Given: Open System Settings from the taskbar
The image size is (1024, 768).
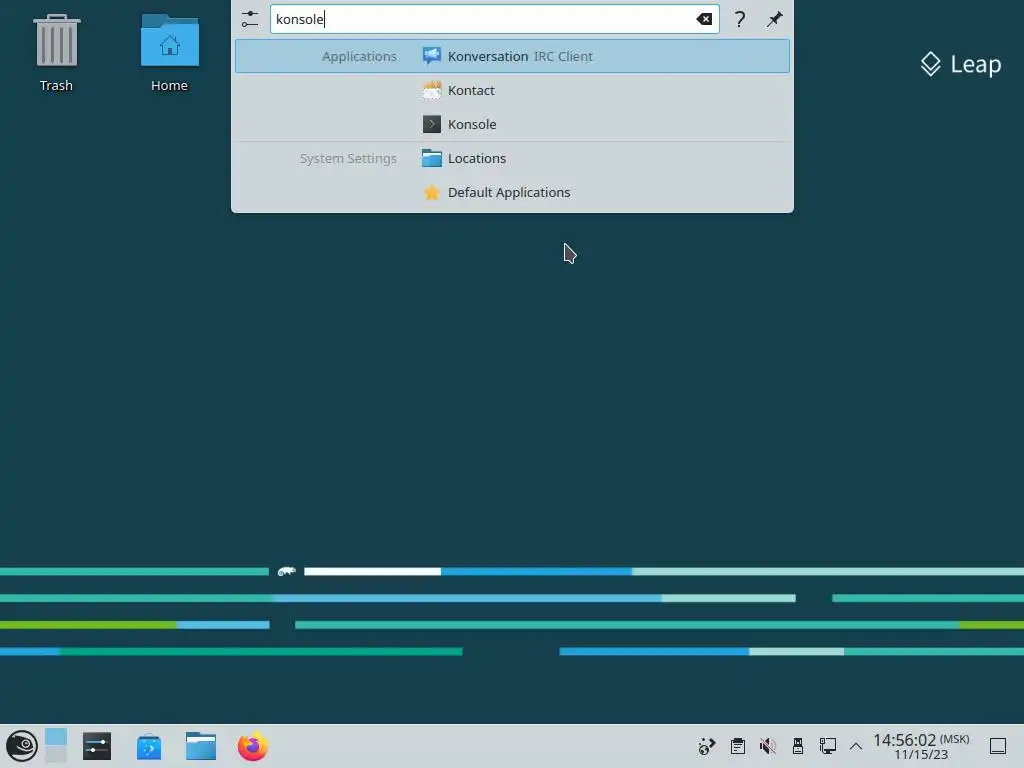Looking at the screenshot, I should pos(97,746).
